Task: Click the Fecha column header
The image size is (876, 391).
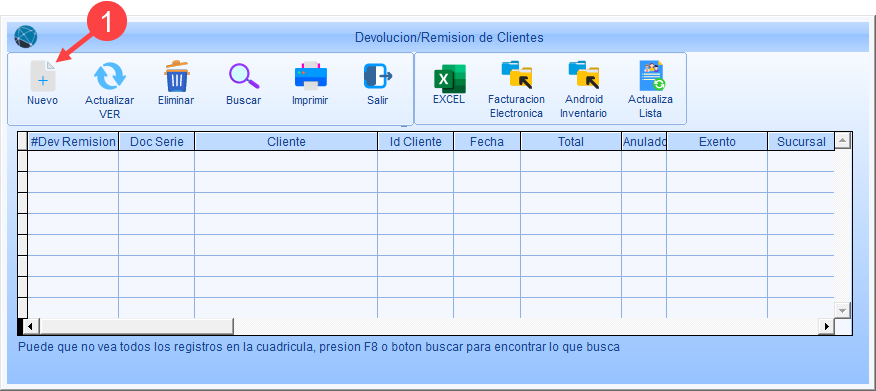Action: 487,142
